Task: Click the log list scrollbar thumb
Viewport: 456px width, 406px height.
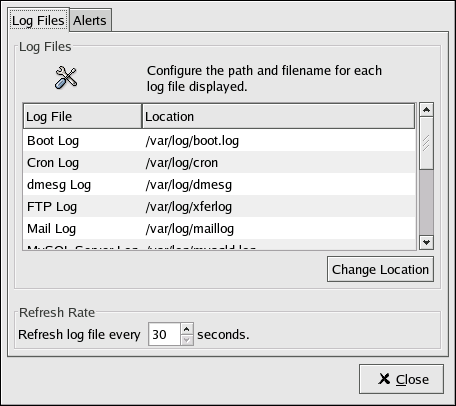Action: [x=426, y=143]
